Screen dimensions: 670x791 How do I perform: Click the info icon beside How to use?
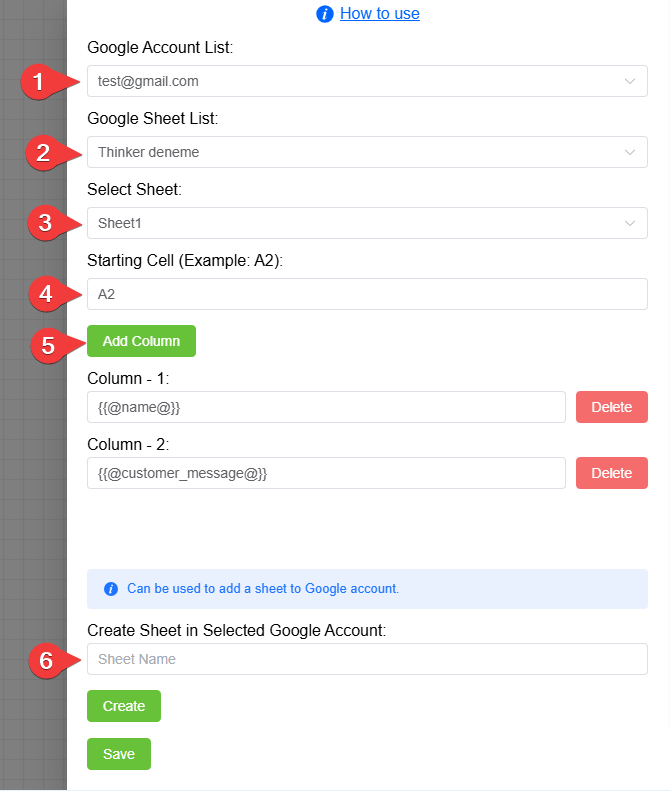(x=324, y=14)
